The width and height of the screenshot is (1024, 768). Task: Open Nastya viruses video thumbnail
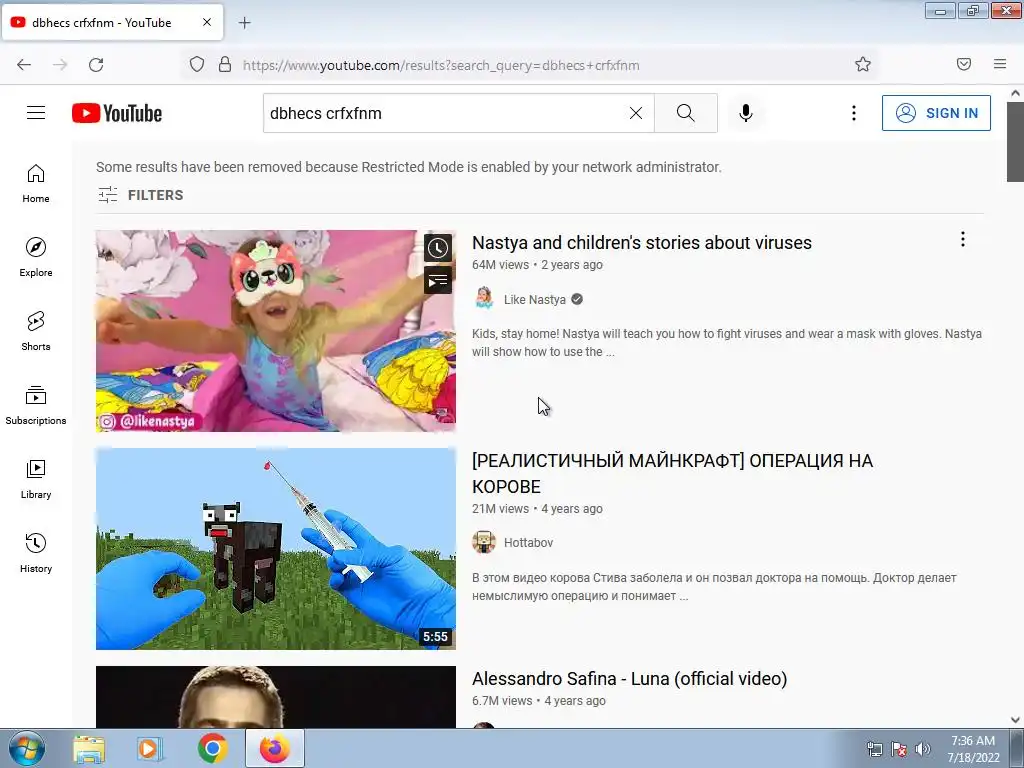tap(276, 330)
